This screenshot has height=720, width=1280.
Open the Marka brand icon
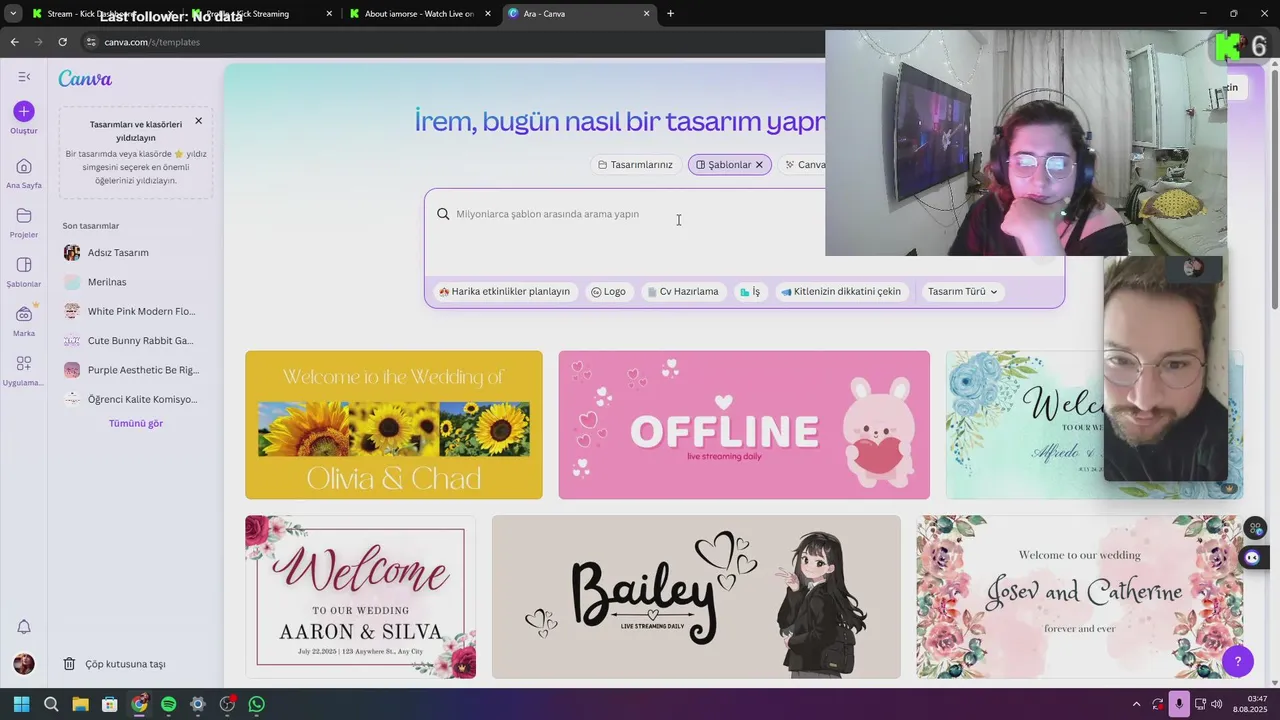coord(24,314)
